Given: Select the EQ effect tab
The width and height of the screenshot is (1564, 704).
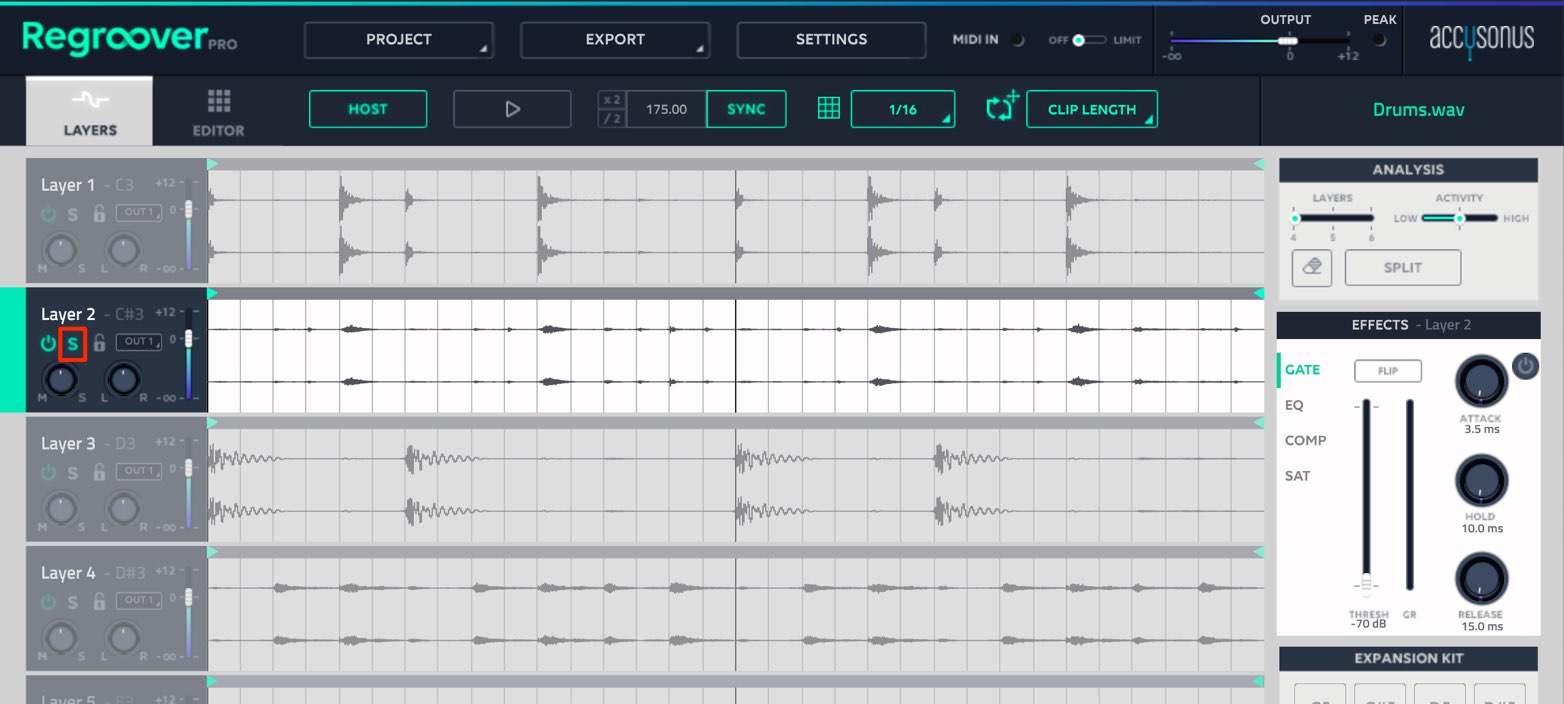Looking at the screenshot, I should pos(1294,405).
